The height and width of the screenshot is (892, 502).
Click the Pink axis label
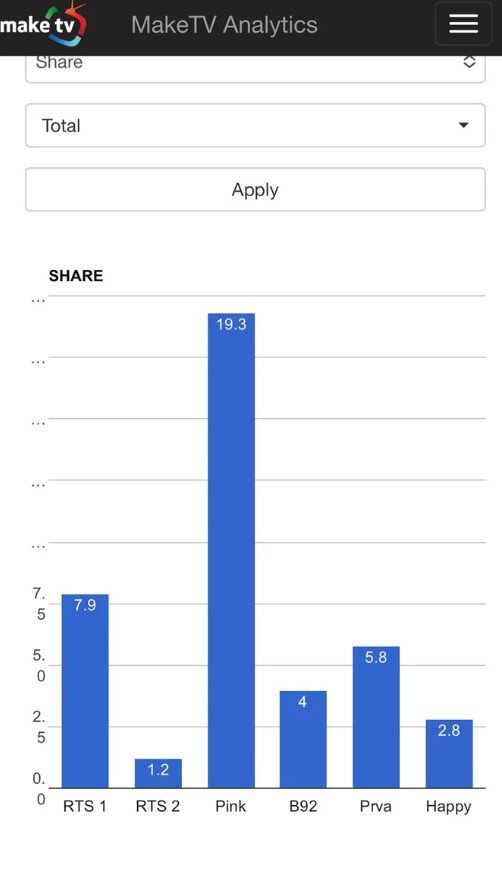point(231,807)
